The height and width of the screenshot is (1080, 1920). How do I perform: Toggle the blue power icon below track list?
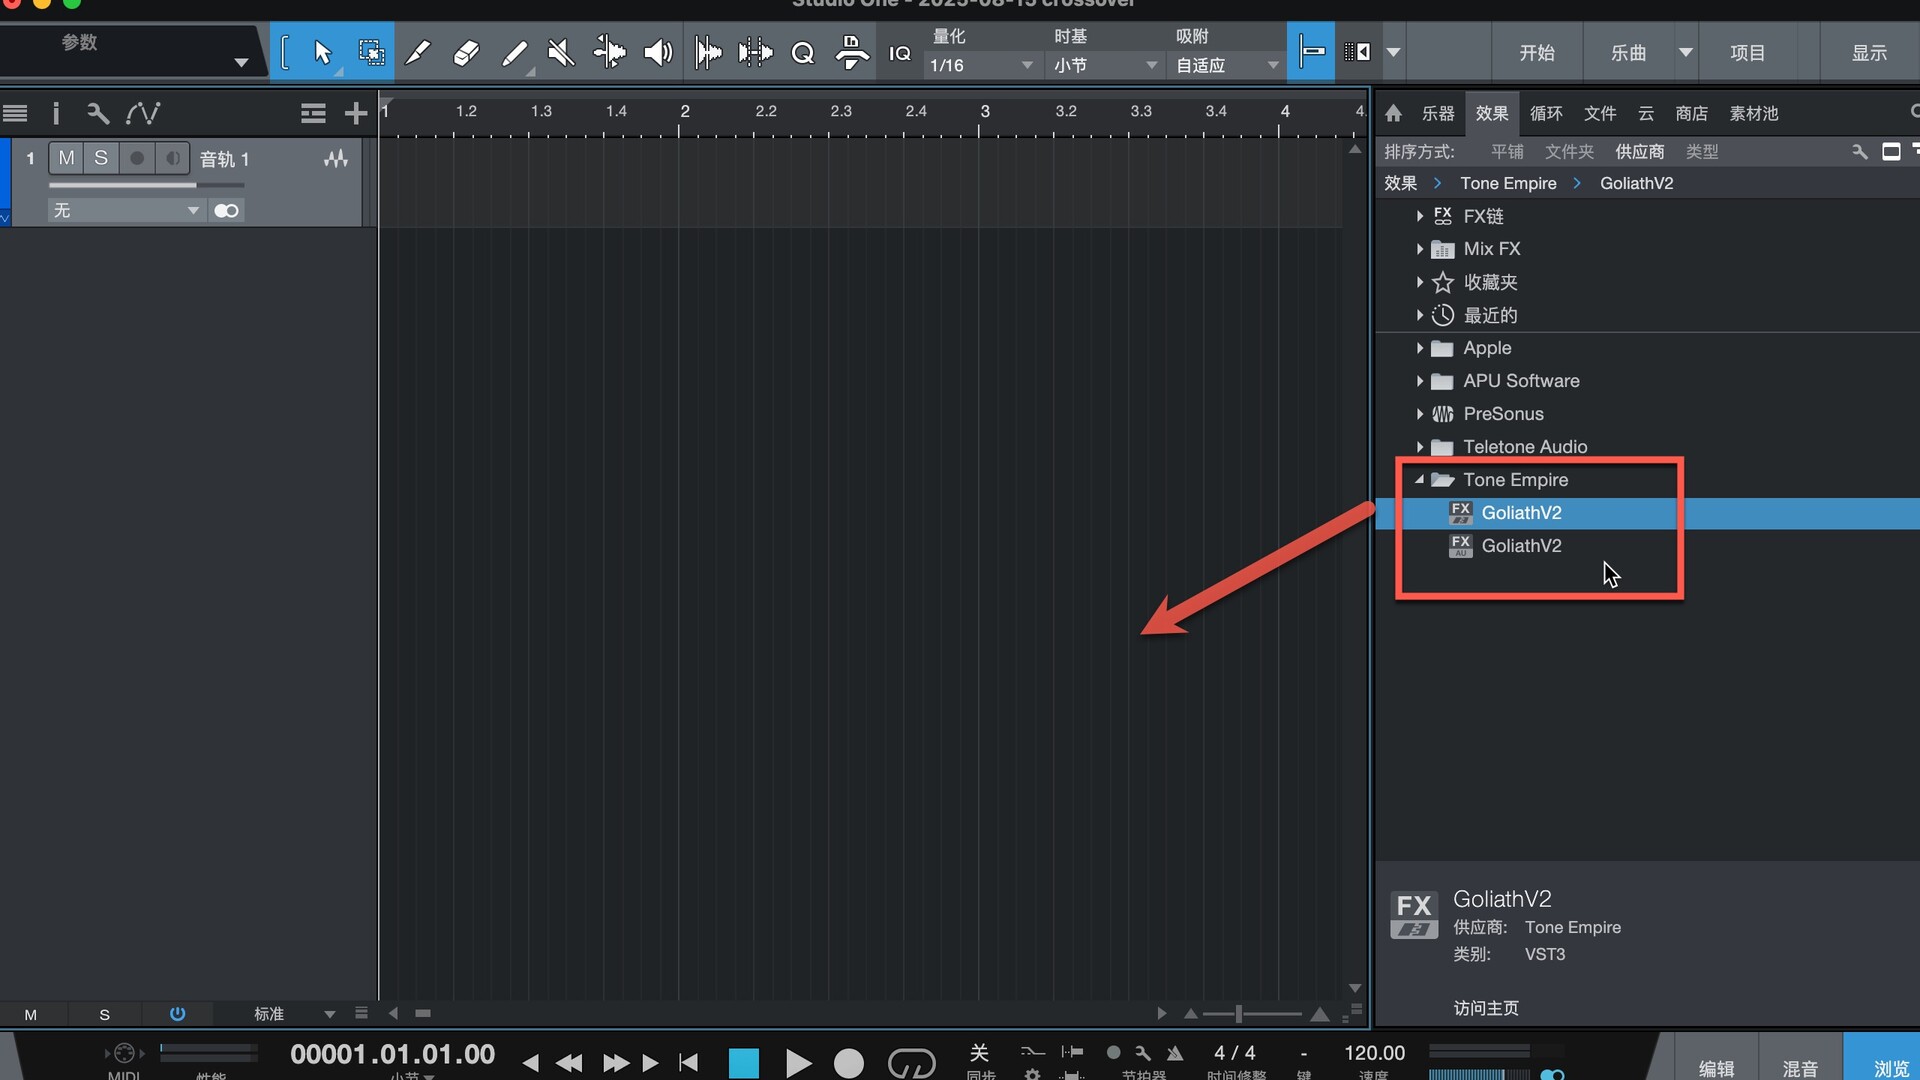(x=177, y=1013)
